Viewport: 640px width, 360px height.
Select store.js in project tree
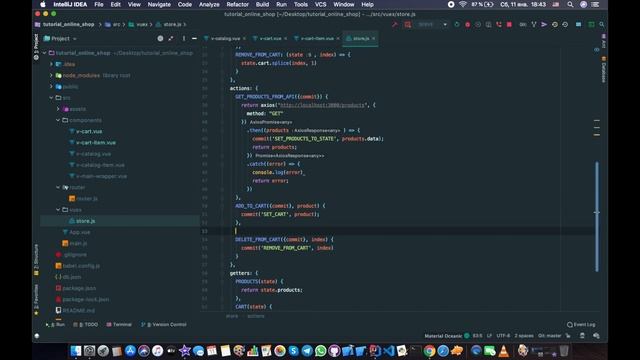point(85,221)
